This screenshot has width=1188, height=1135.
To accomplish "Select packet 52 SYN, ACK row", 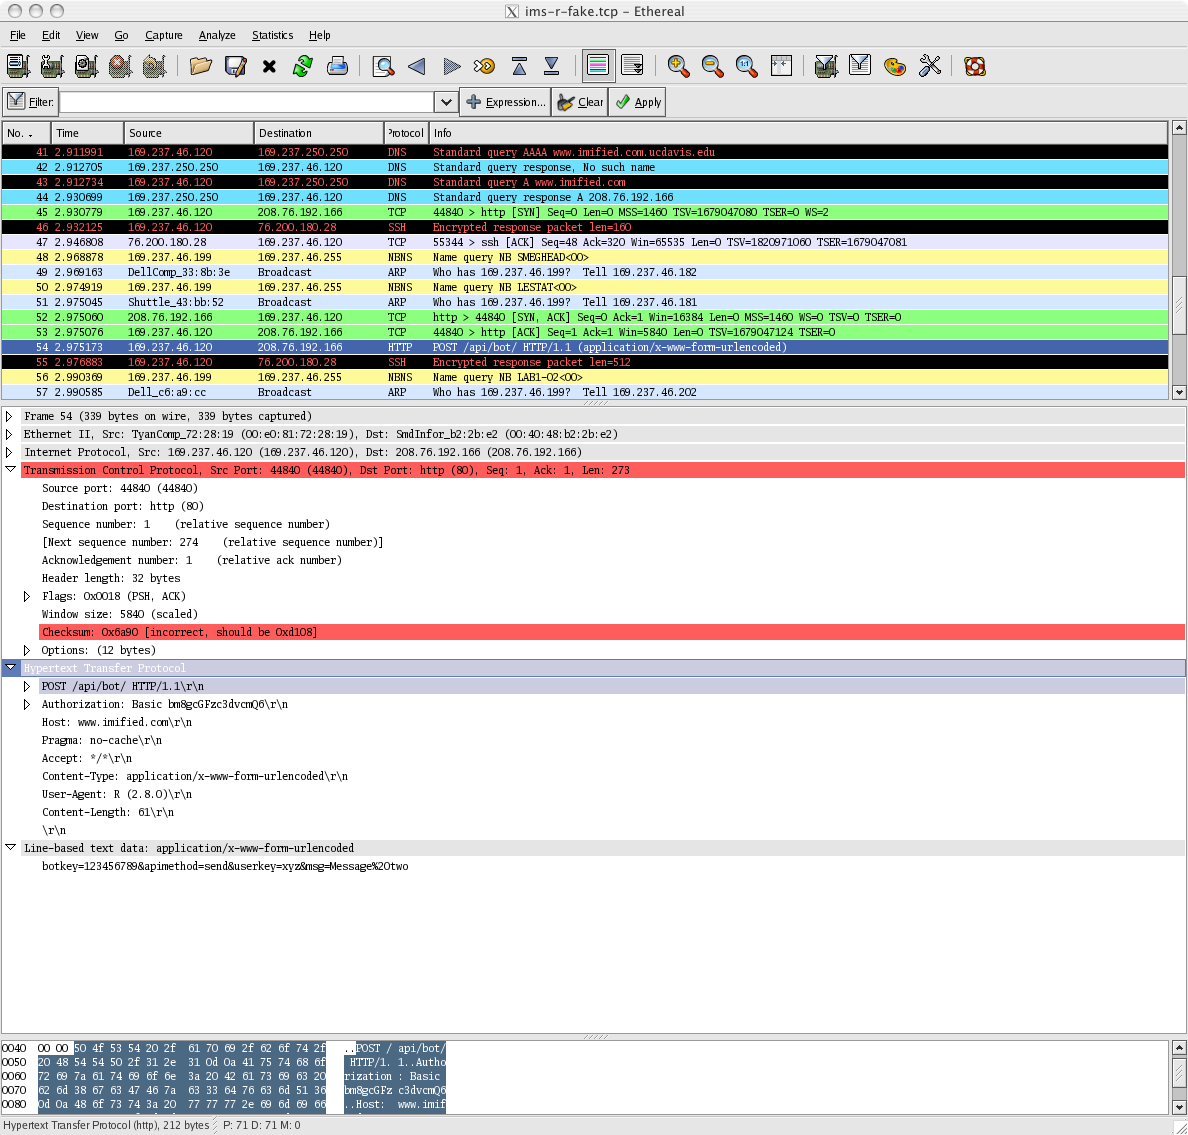I will point(585,317).
